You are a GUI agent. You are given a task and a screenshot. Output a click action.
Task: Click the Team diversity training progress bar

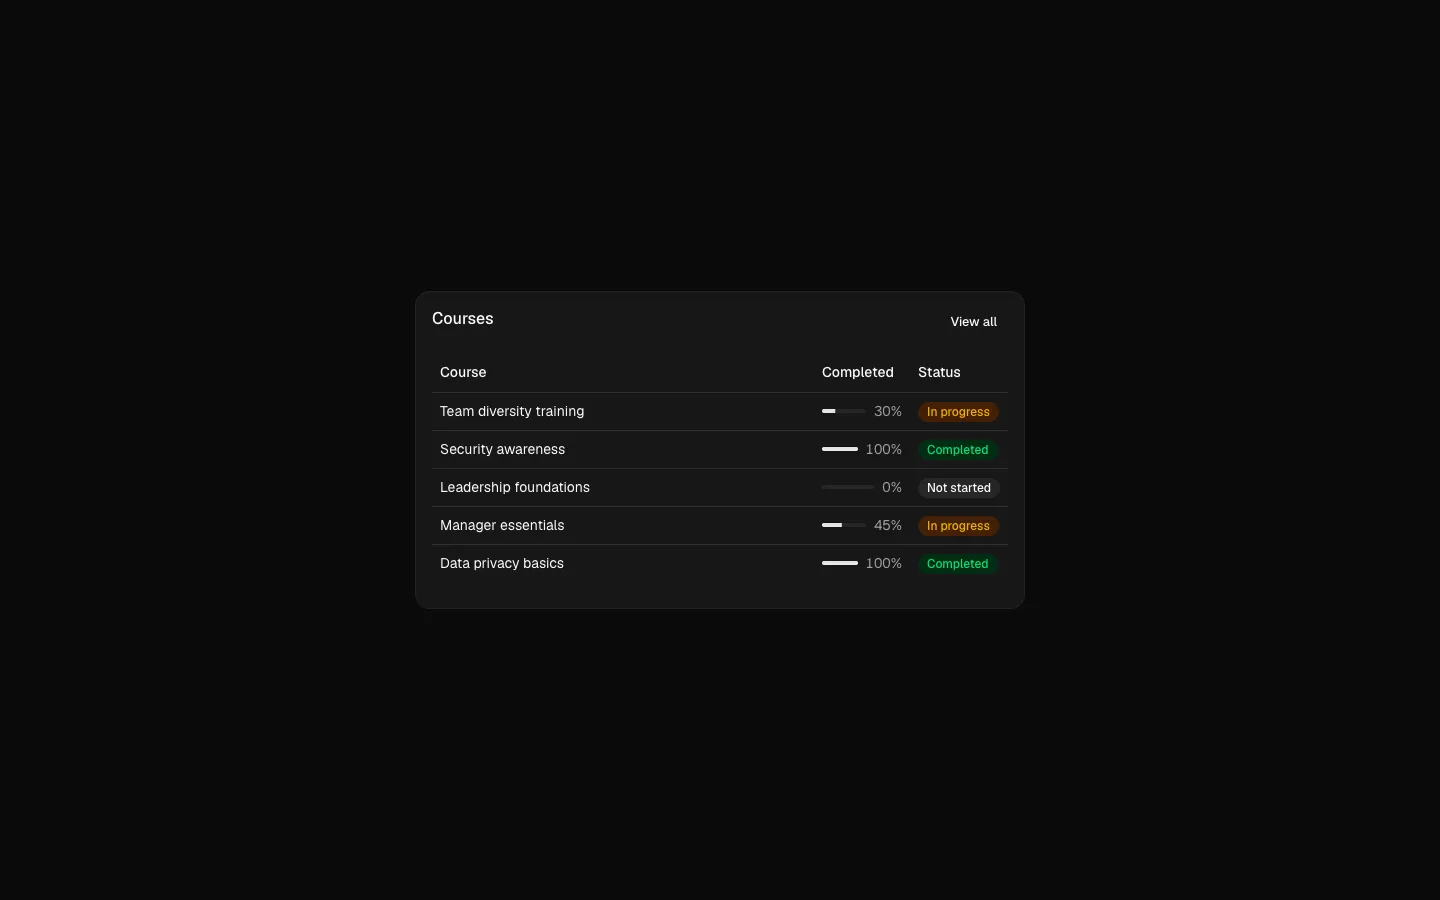click(x=844, y=411)
